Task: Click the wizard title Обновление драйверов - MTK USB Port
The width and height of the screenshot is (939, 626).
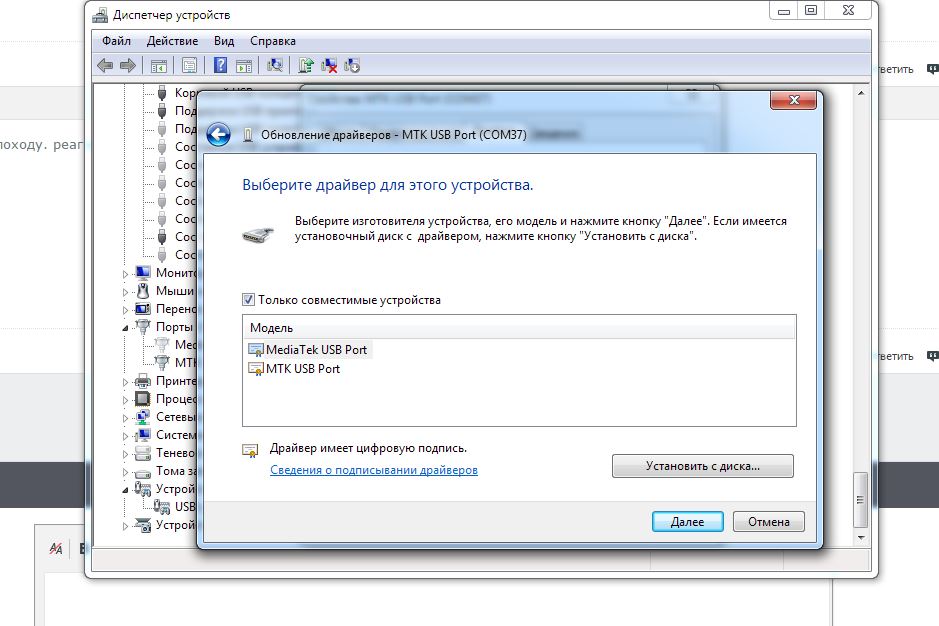Action: [393, 135]
